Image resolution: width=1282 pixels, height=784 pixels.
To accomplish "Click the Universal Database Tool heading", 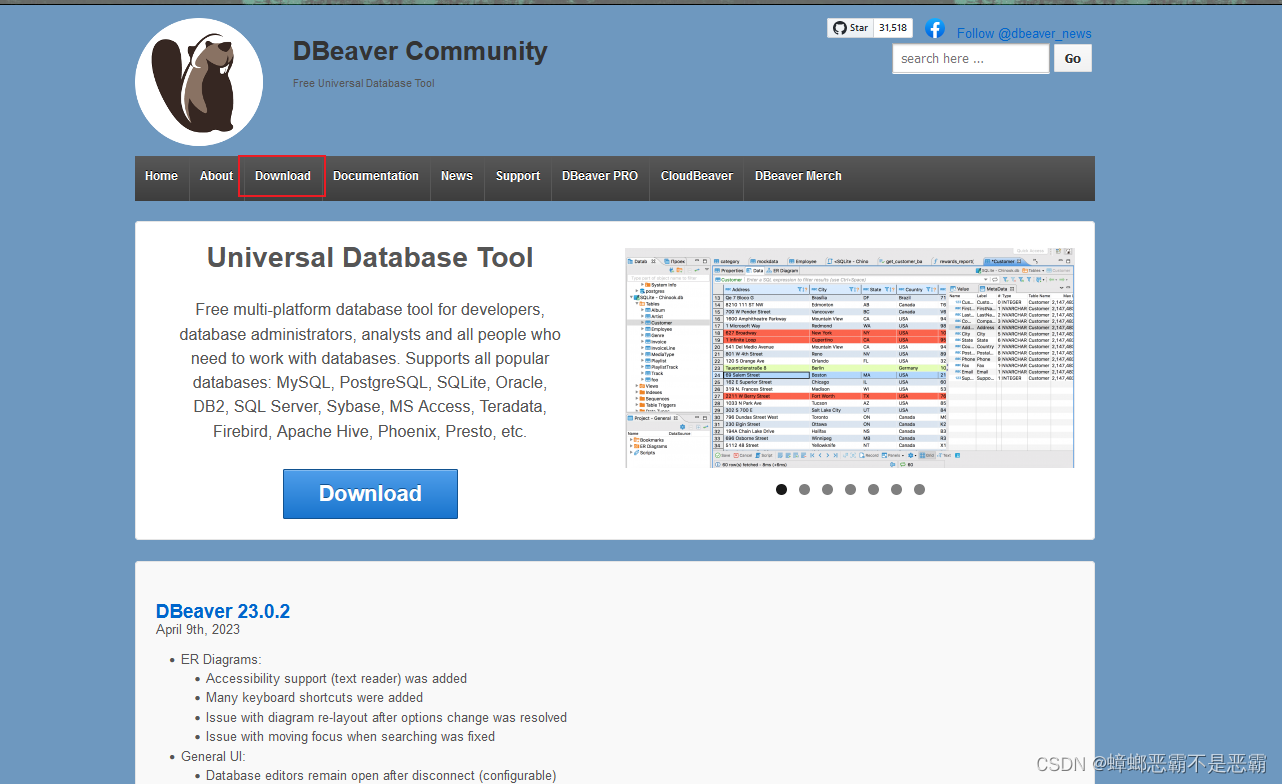I will [x=370, y=258].
